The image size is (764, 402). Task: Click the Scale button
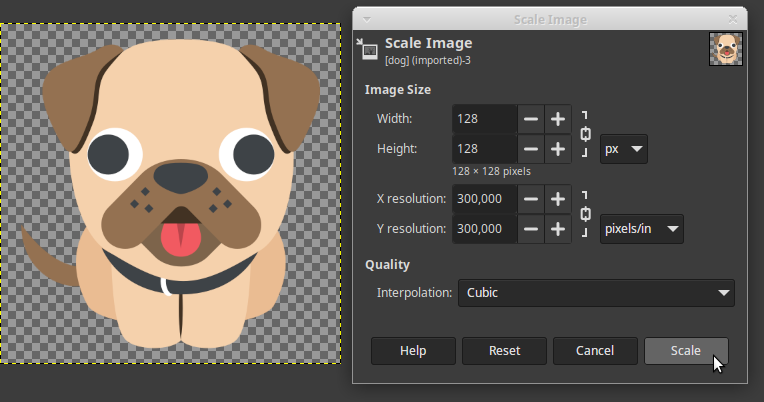click(686, 351)
